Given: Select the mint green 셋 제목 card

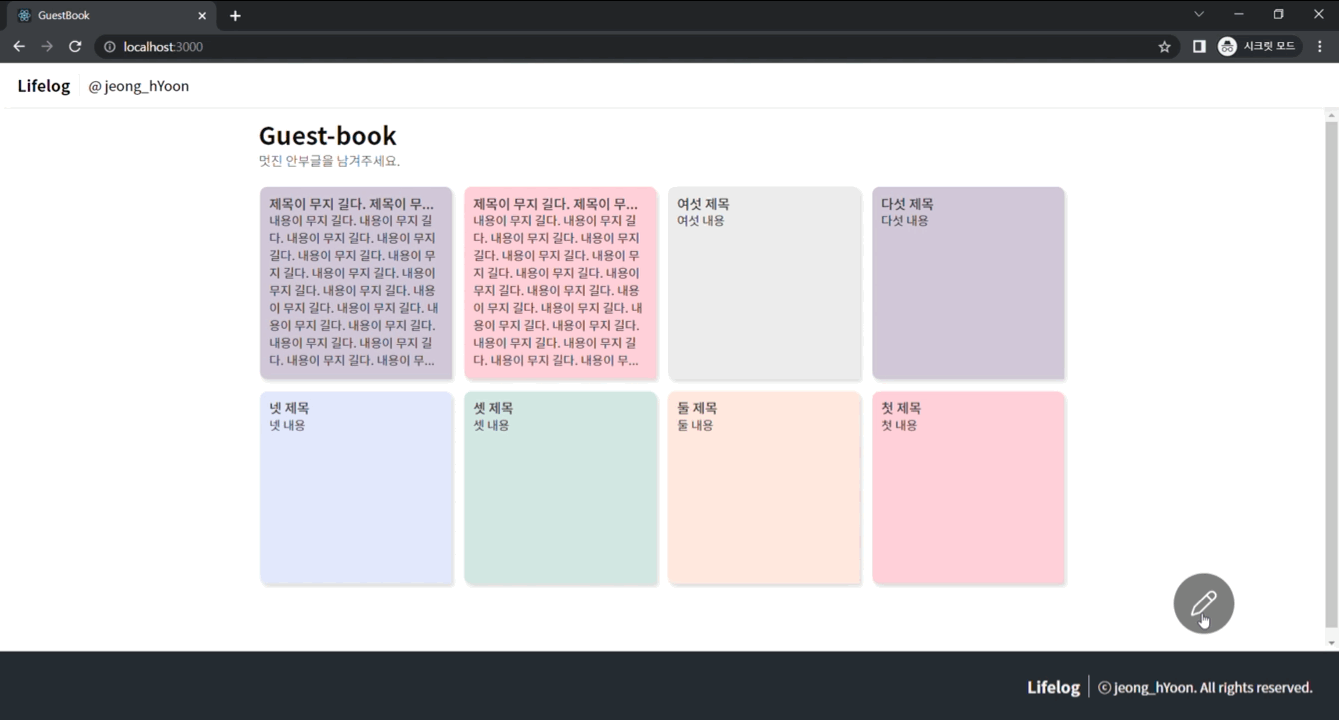Looking at the screenshot, I should coord(560,488).
